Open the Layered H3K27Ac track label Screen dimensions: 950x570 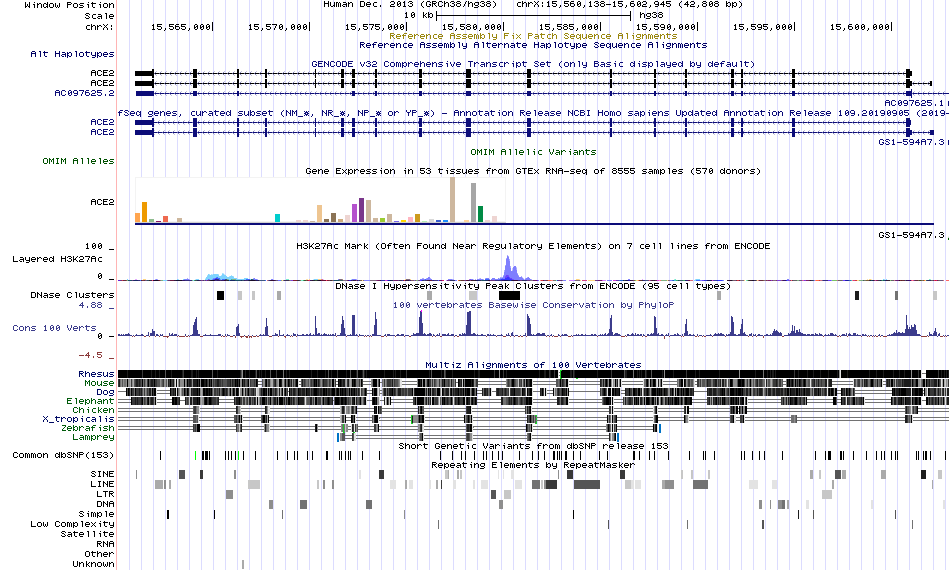tap(58, 259)
